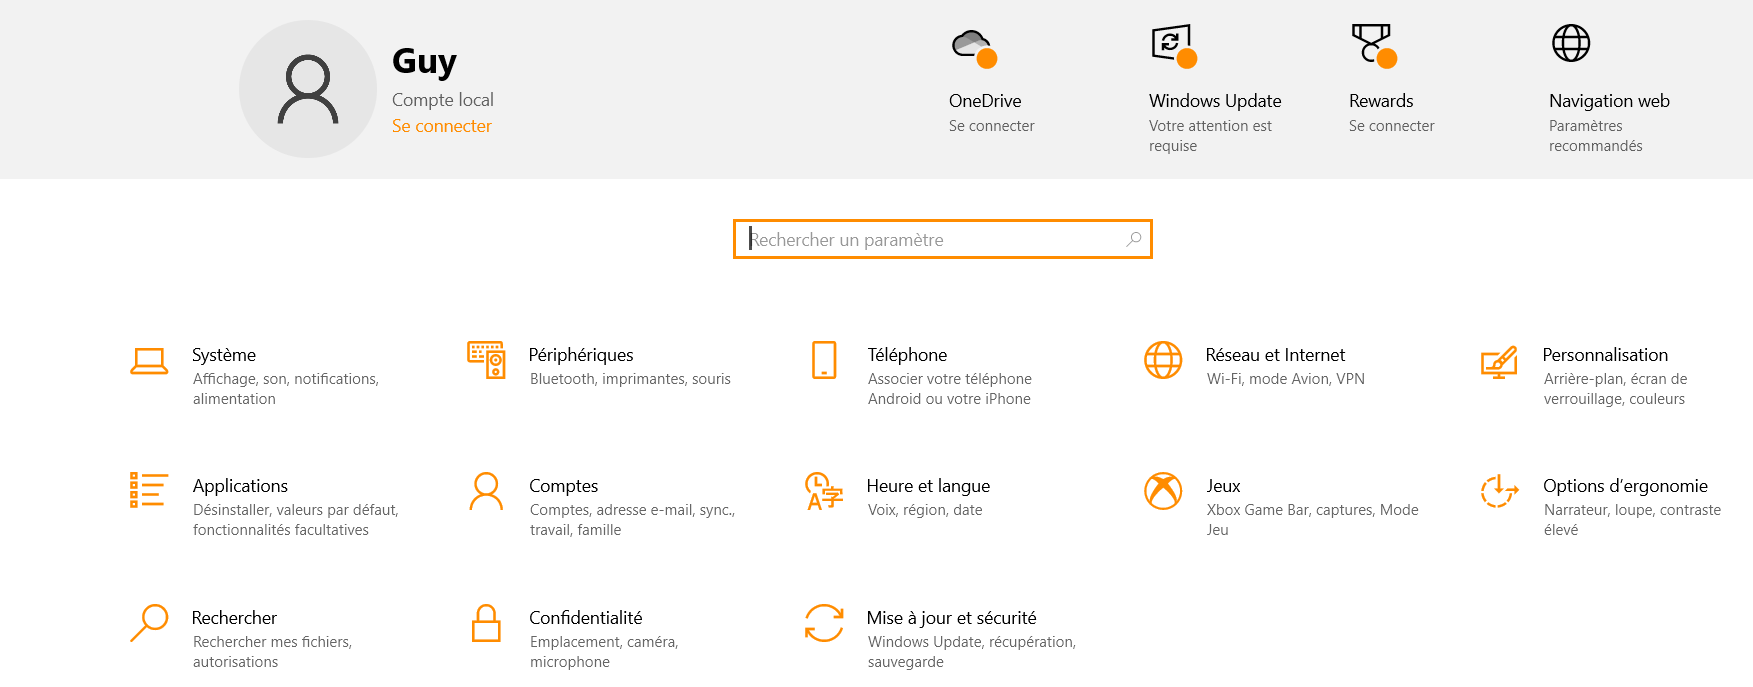Click 'Bluetooth, imprimantes, souris' description

[630, 379]
